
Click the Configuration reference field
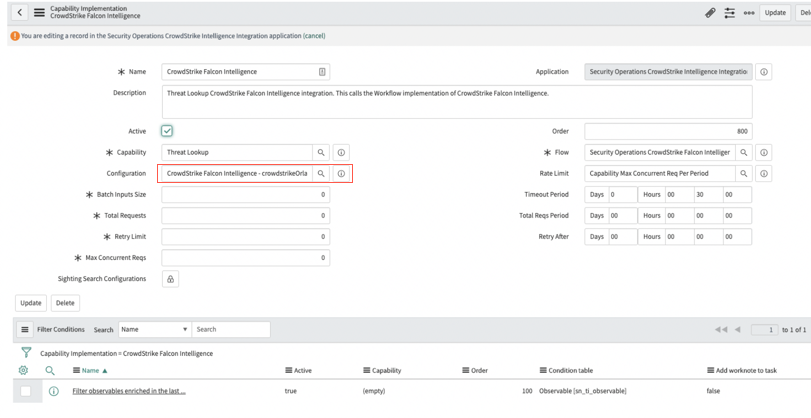pyautogui.click(x=237, y=173)
